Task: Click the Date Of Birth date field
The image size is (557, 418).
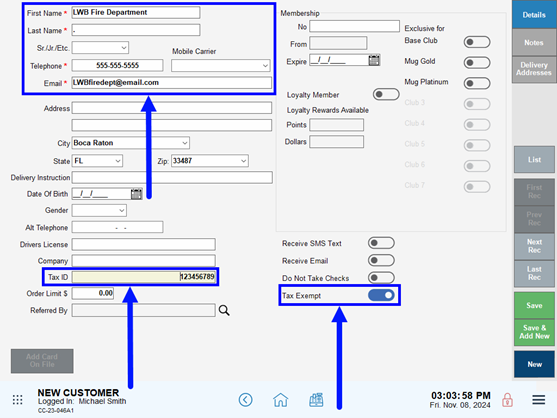Action: pyautogui.click(x=102, y=194)
